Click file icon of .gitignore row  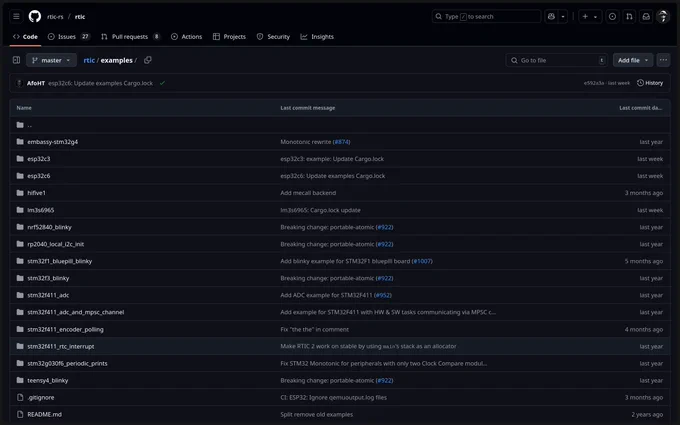(20, 397)
